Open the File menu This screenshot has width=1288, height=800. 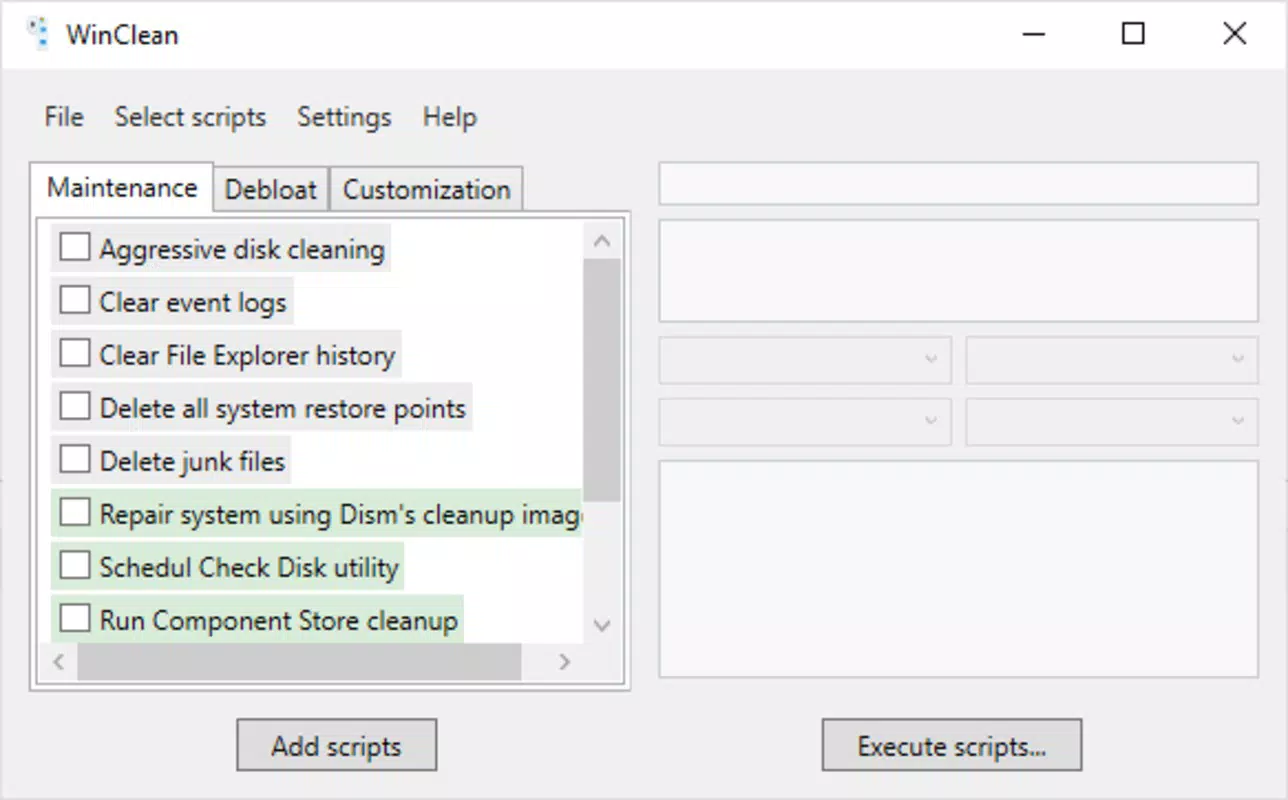coord(64,117)
